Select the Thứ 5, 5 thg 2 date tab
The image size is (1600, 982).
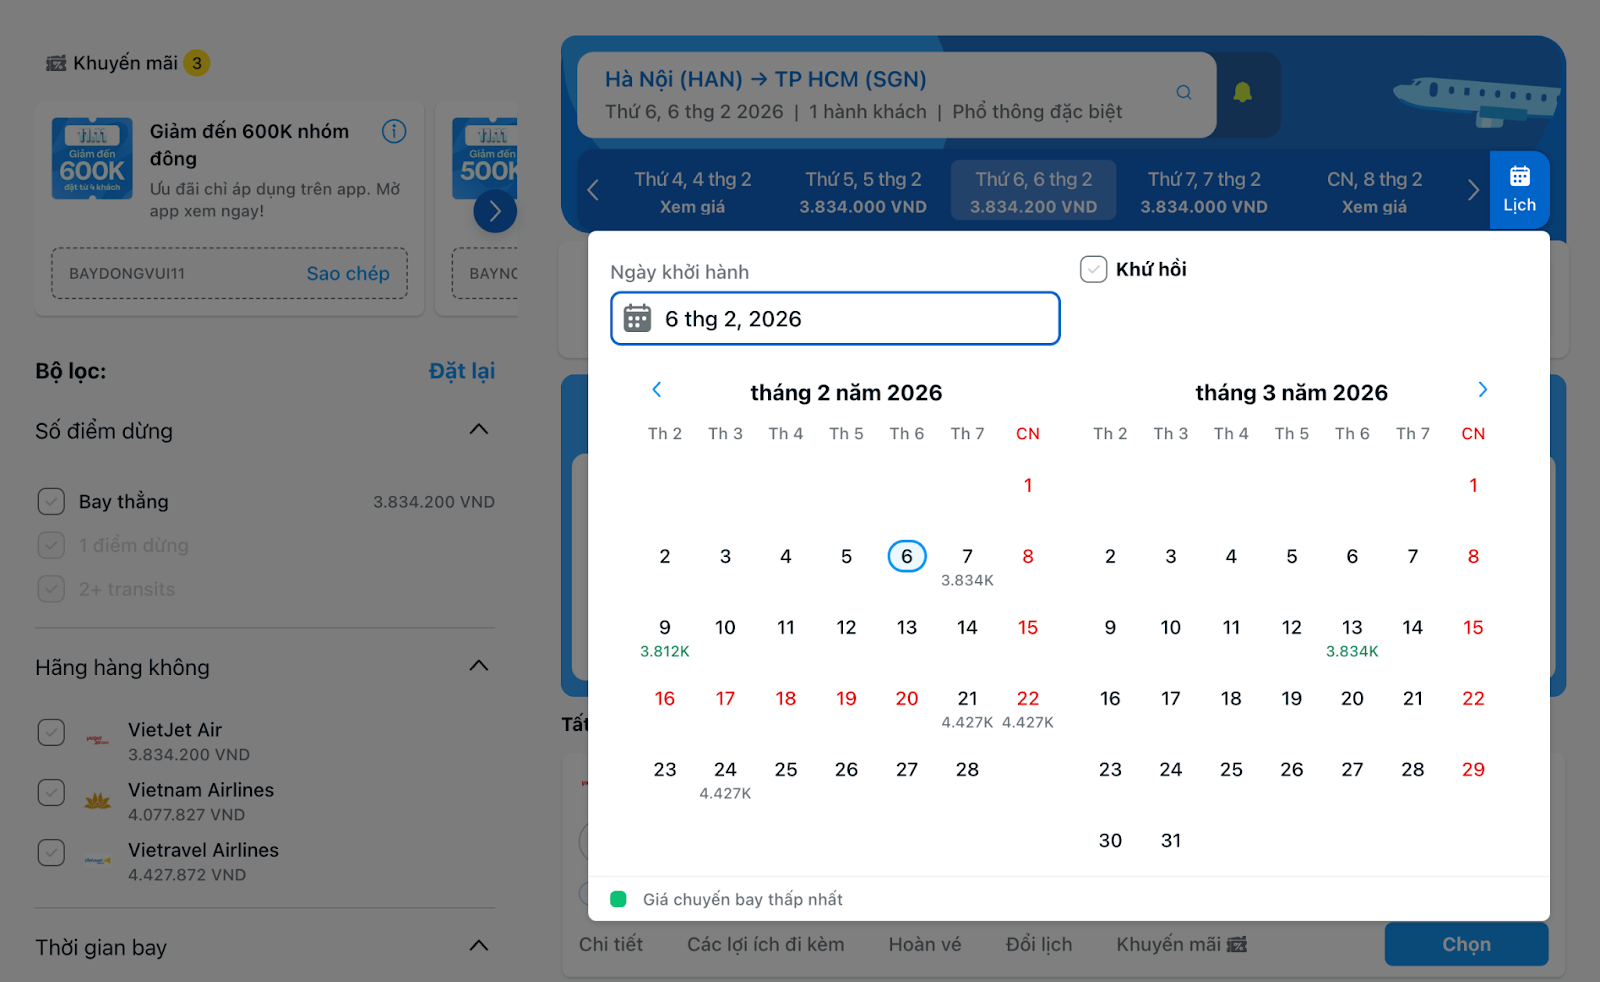tap(863, 192)
